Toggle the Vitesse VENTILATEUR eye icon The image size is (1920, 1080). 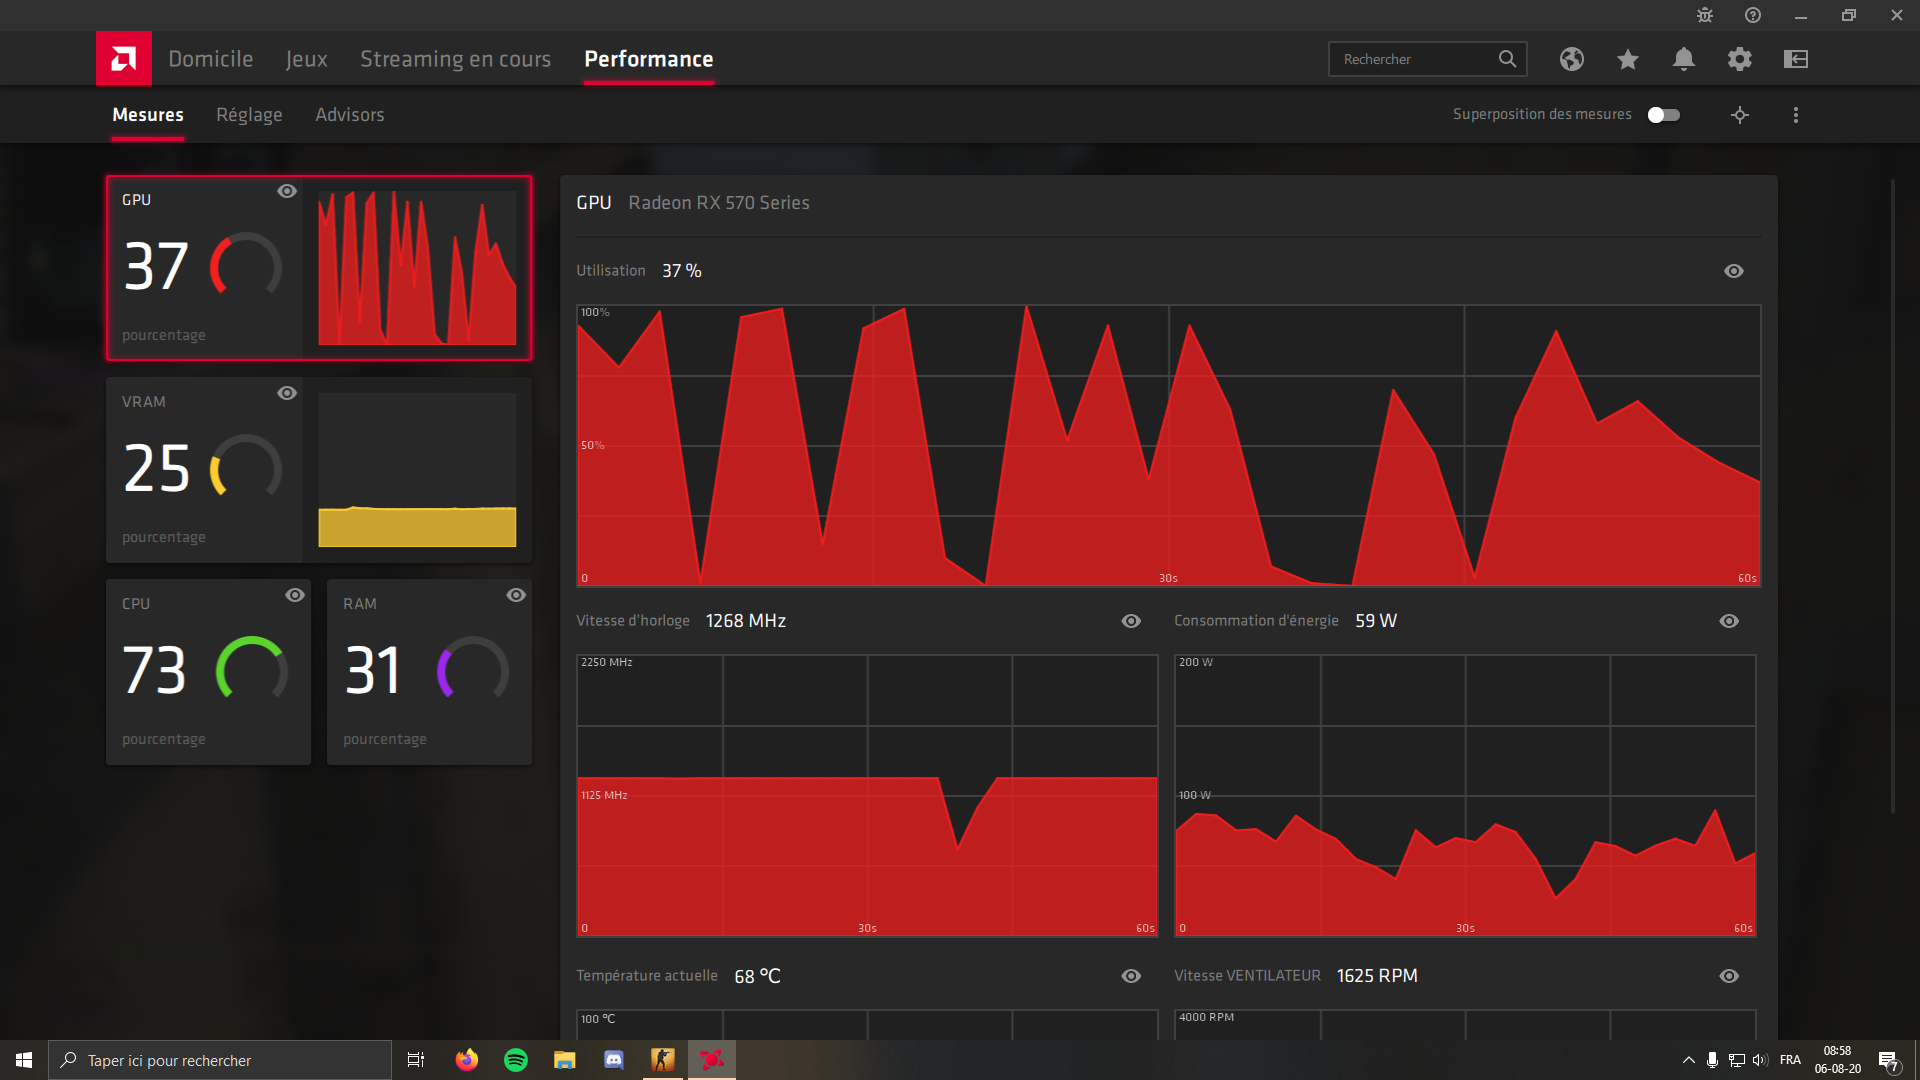[1729, 976]
